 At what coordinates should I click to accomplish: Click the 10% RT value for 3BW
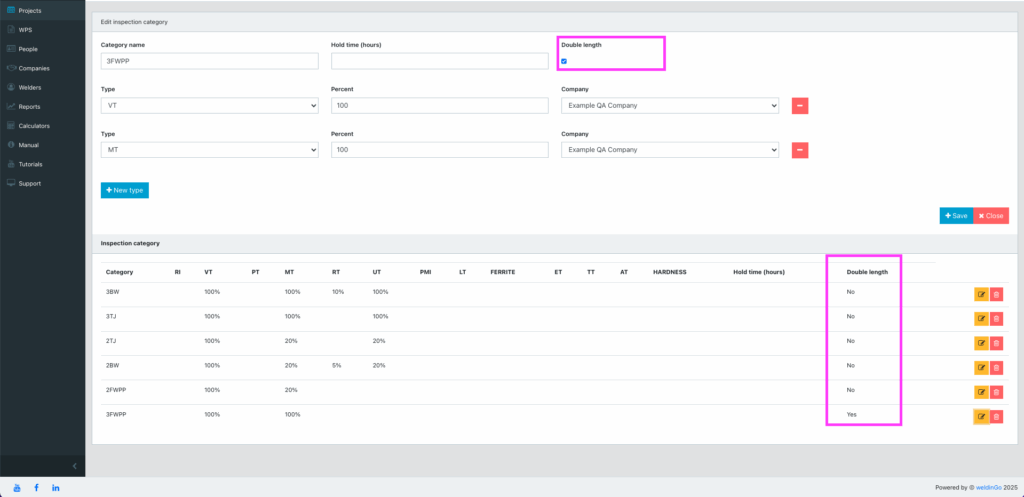point(338,292)
